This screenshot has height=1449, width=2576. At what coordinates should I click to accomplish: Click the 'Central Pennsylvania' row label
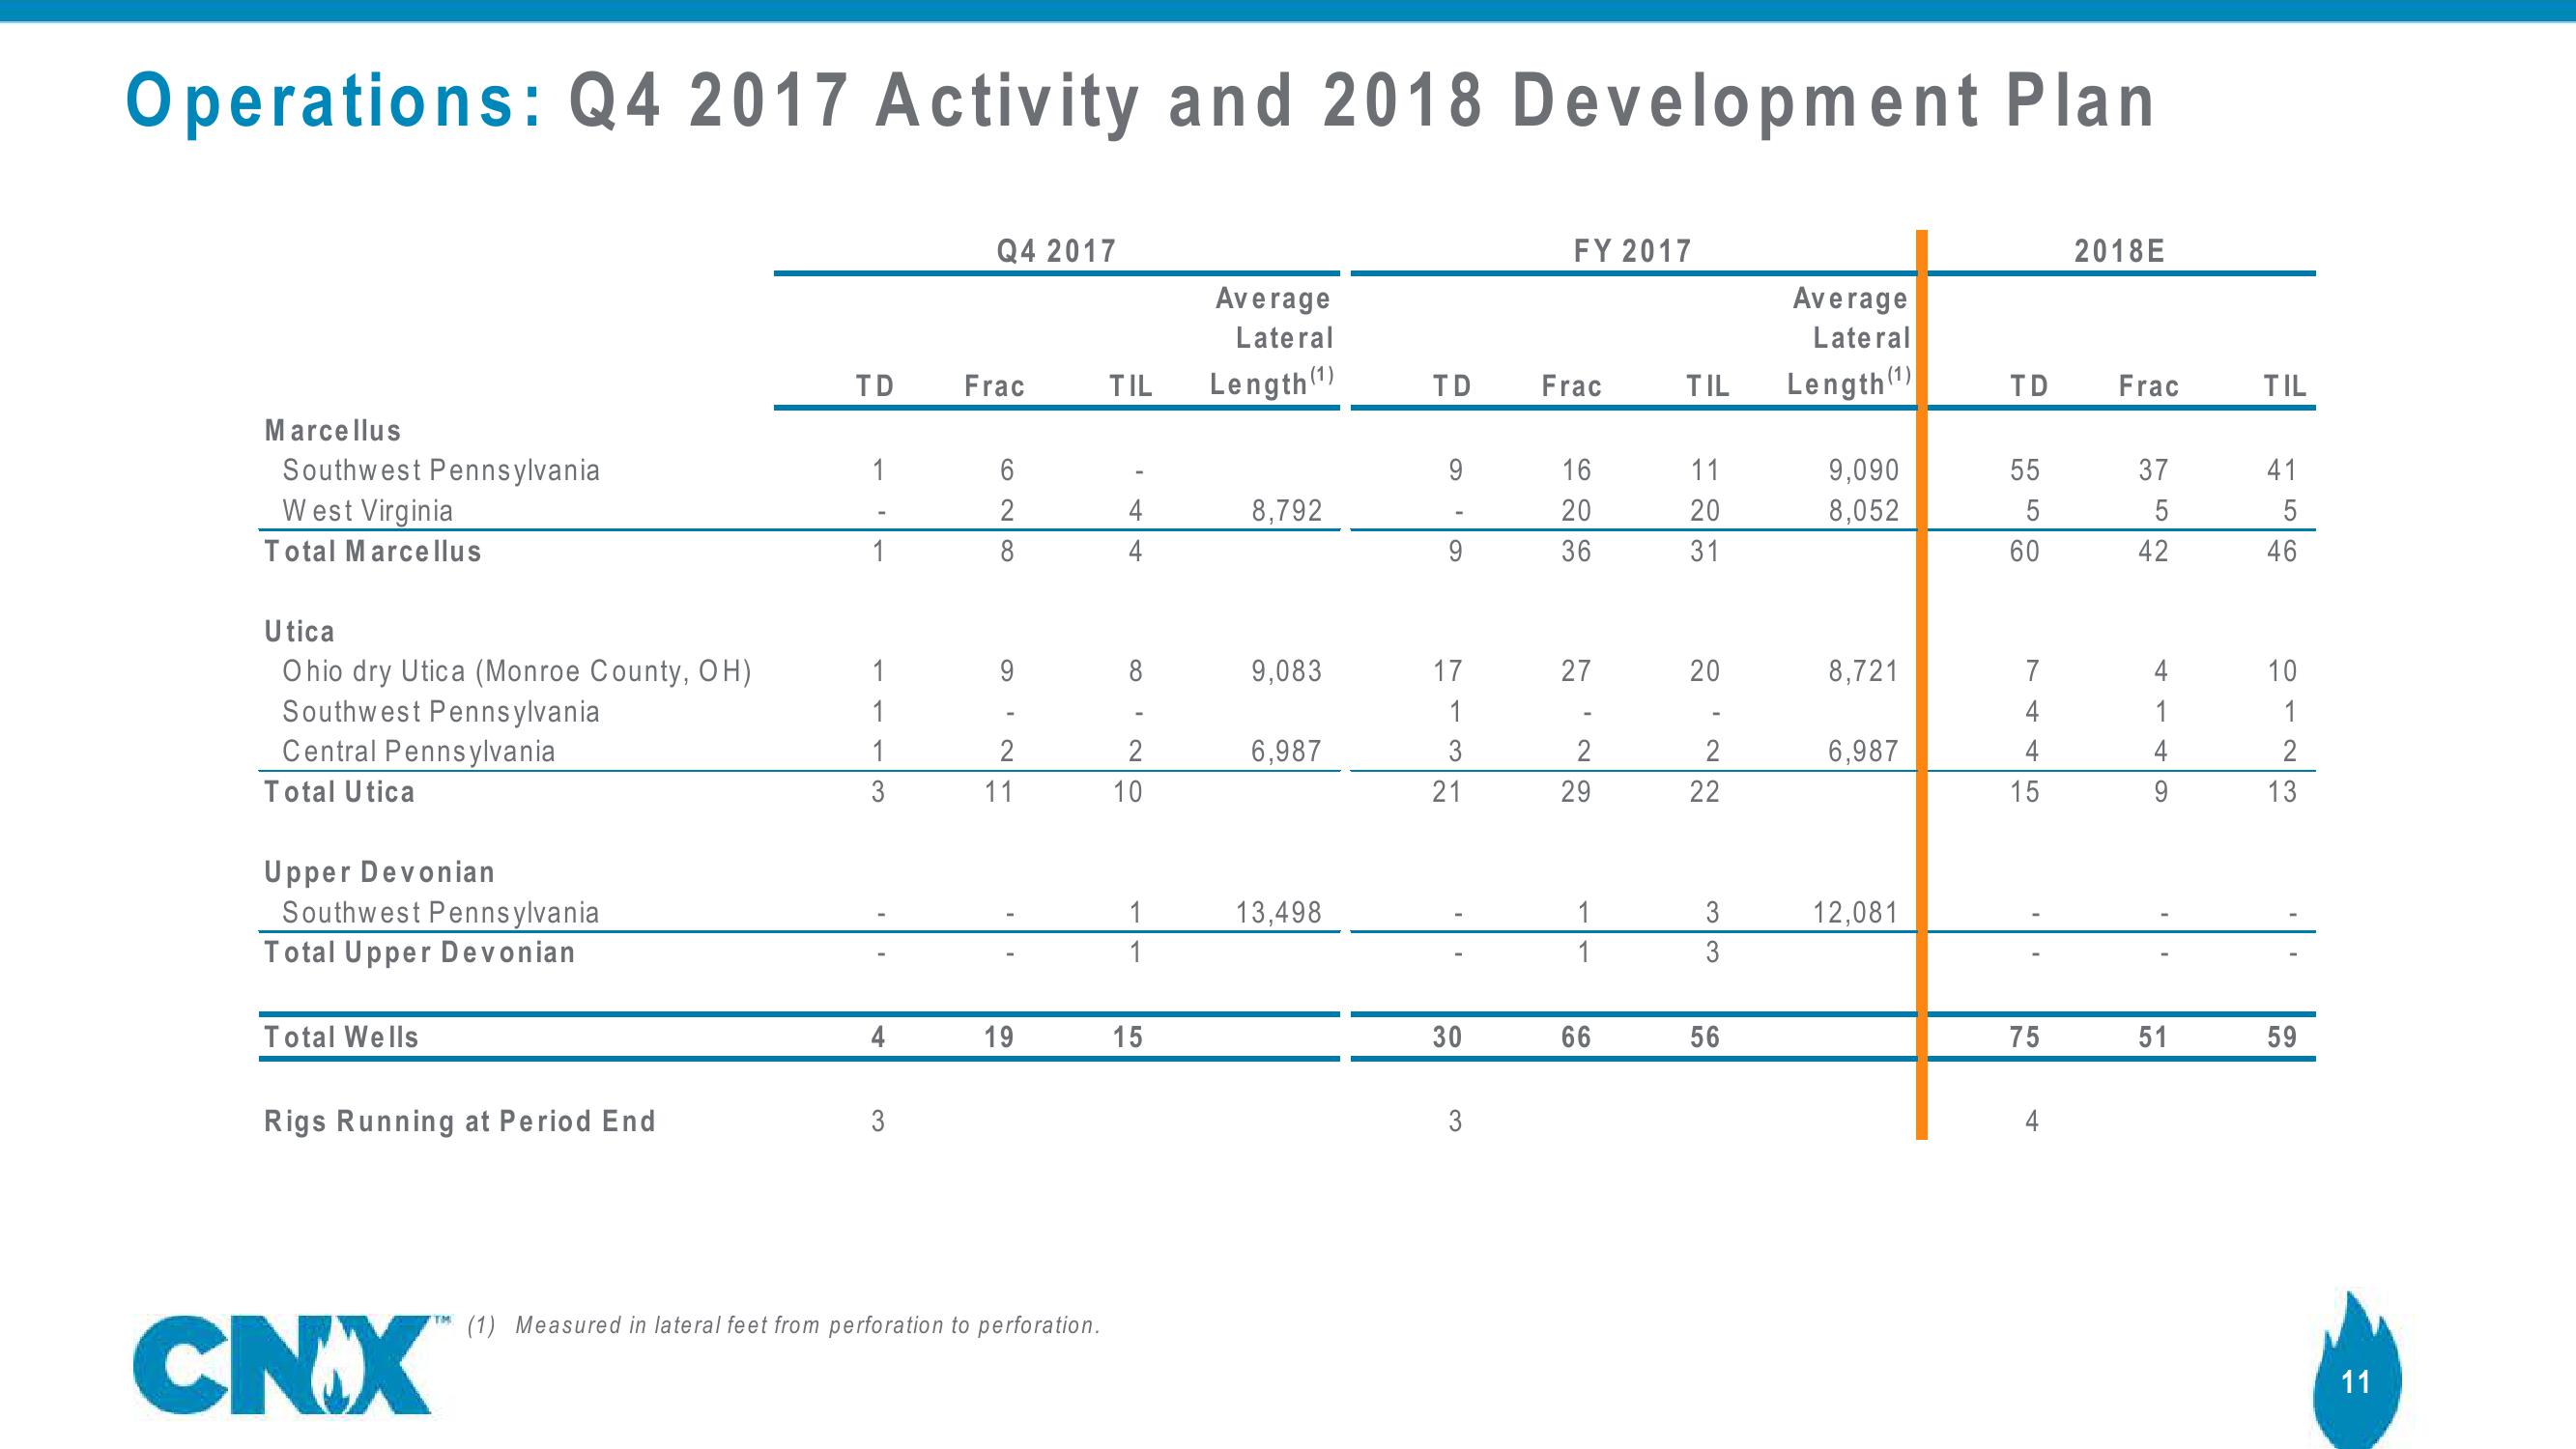(x=418, y=751)
